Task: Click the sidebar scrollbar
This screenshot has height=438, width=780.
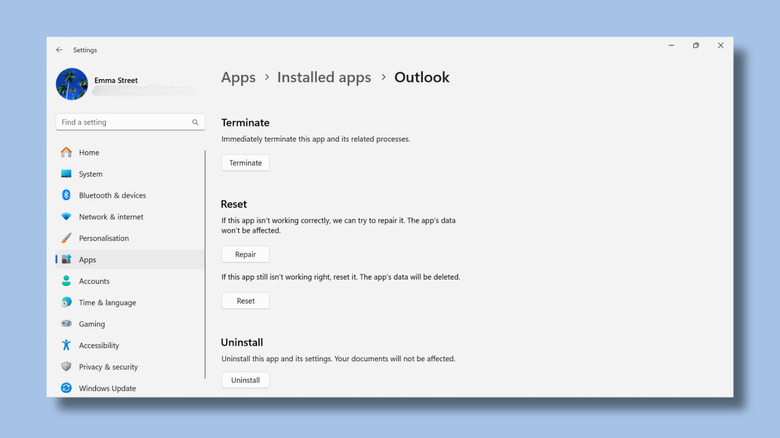Action: [205, 264]
